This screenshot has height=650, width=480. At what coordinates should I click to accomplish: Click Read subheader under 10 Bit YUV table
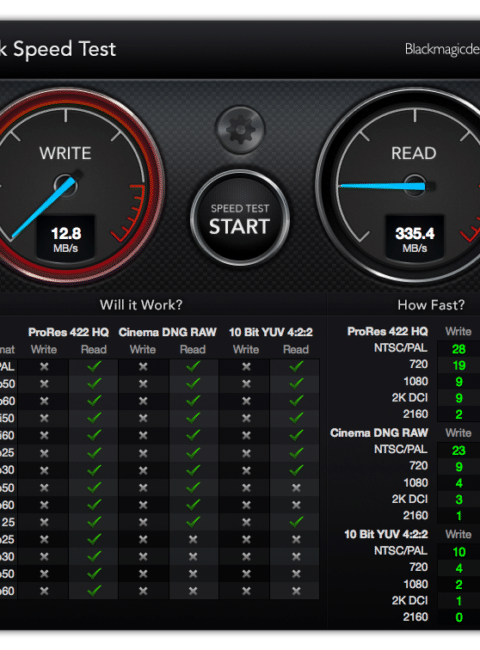click(x=296, y=349)
